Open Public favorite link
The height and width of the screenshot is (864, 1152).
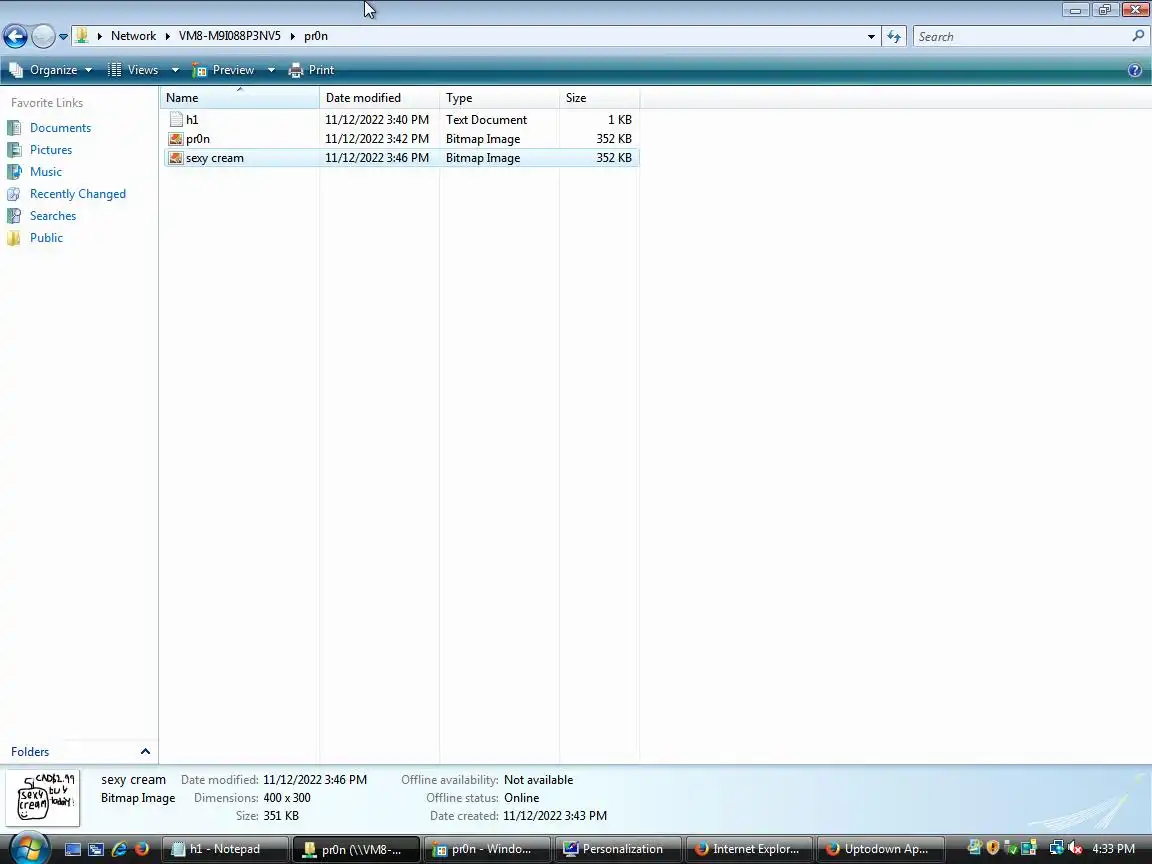[46, 238]
